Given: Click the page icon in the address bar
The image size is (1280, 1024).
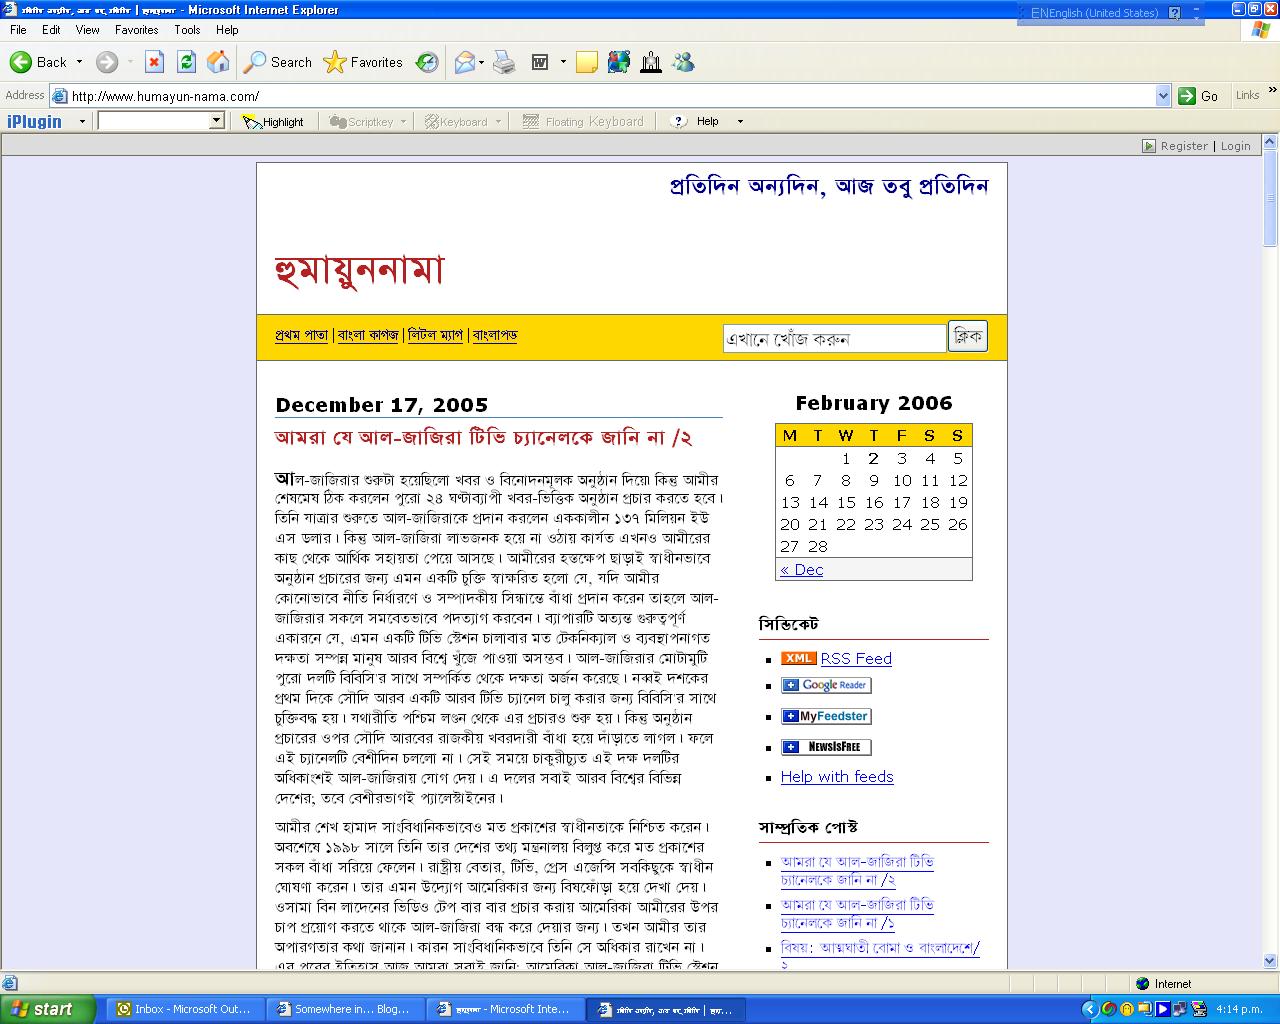Looking at the screenshot, I should click(x=60, y=96).
